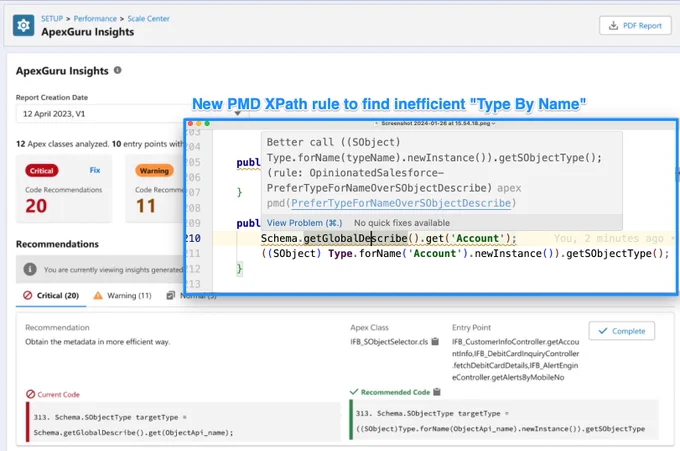Click the info icon beside ApexGuru Insights
The image size is (680, 451).
118,70
